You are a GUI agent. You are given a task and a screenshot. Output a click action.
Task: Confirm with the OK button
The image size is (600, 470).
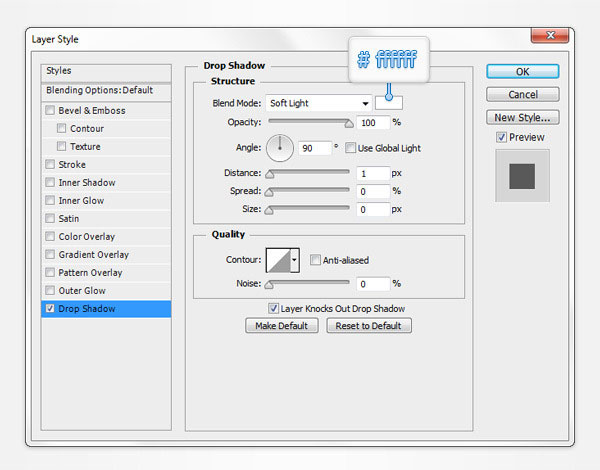523,72
